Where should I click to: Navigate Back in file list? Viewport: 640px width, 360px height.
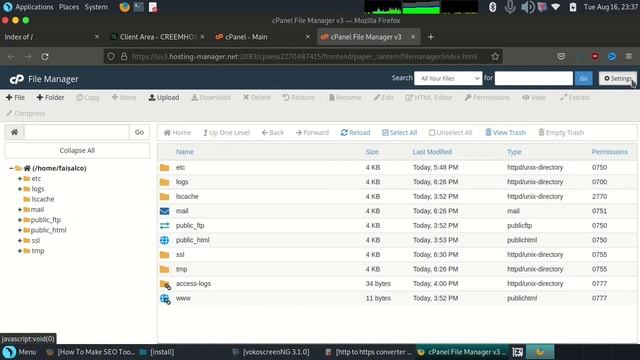[x=273, y=133]
